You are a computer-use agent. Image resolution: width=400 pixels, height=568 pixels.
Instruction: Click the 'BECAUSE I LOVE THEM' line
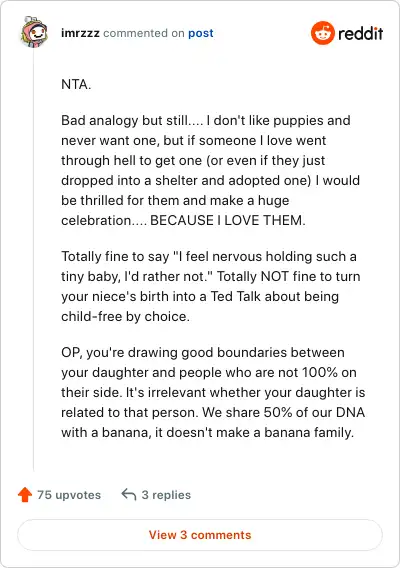[x=183, y=220]
